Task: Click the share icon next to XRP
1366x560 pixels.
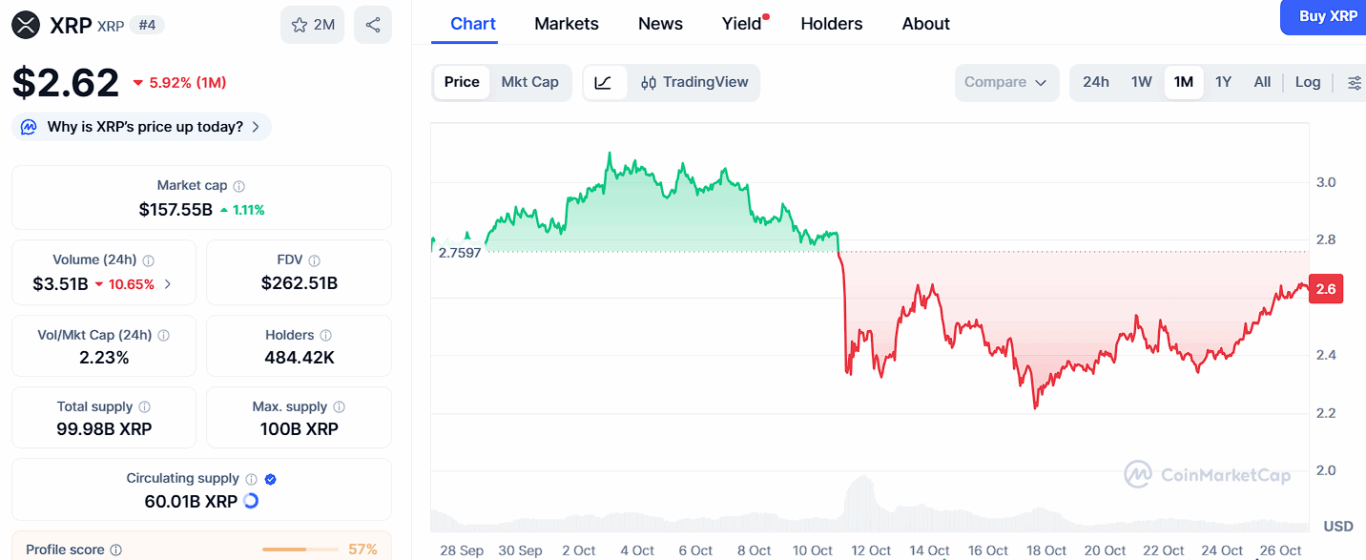Action: 373,25
